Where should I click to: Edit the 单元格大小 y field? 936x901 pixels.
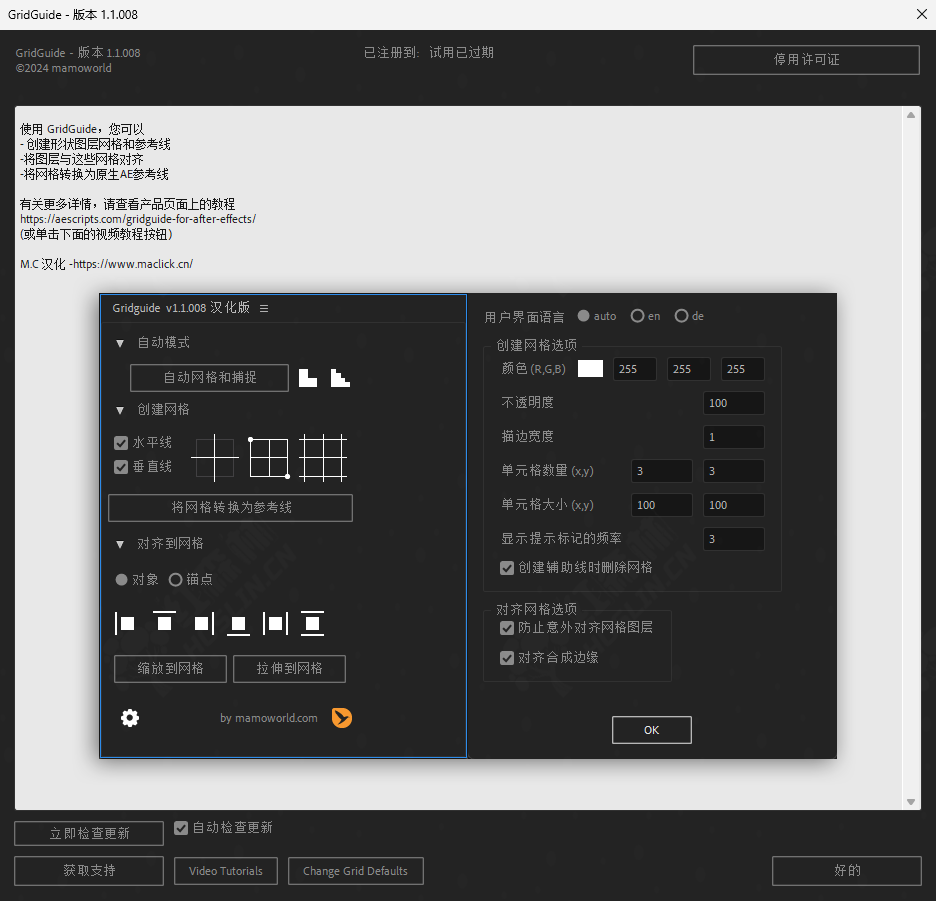click(x=734, y=505)
